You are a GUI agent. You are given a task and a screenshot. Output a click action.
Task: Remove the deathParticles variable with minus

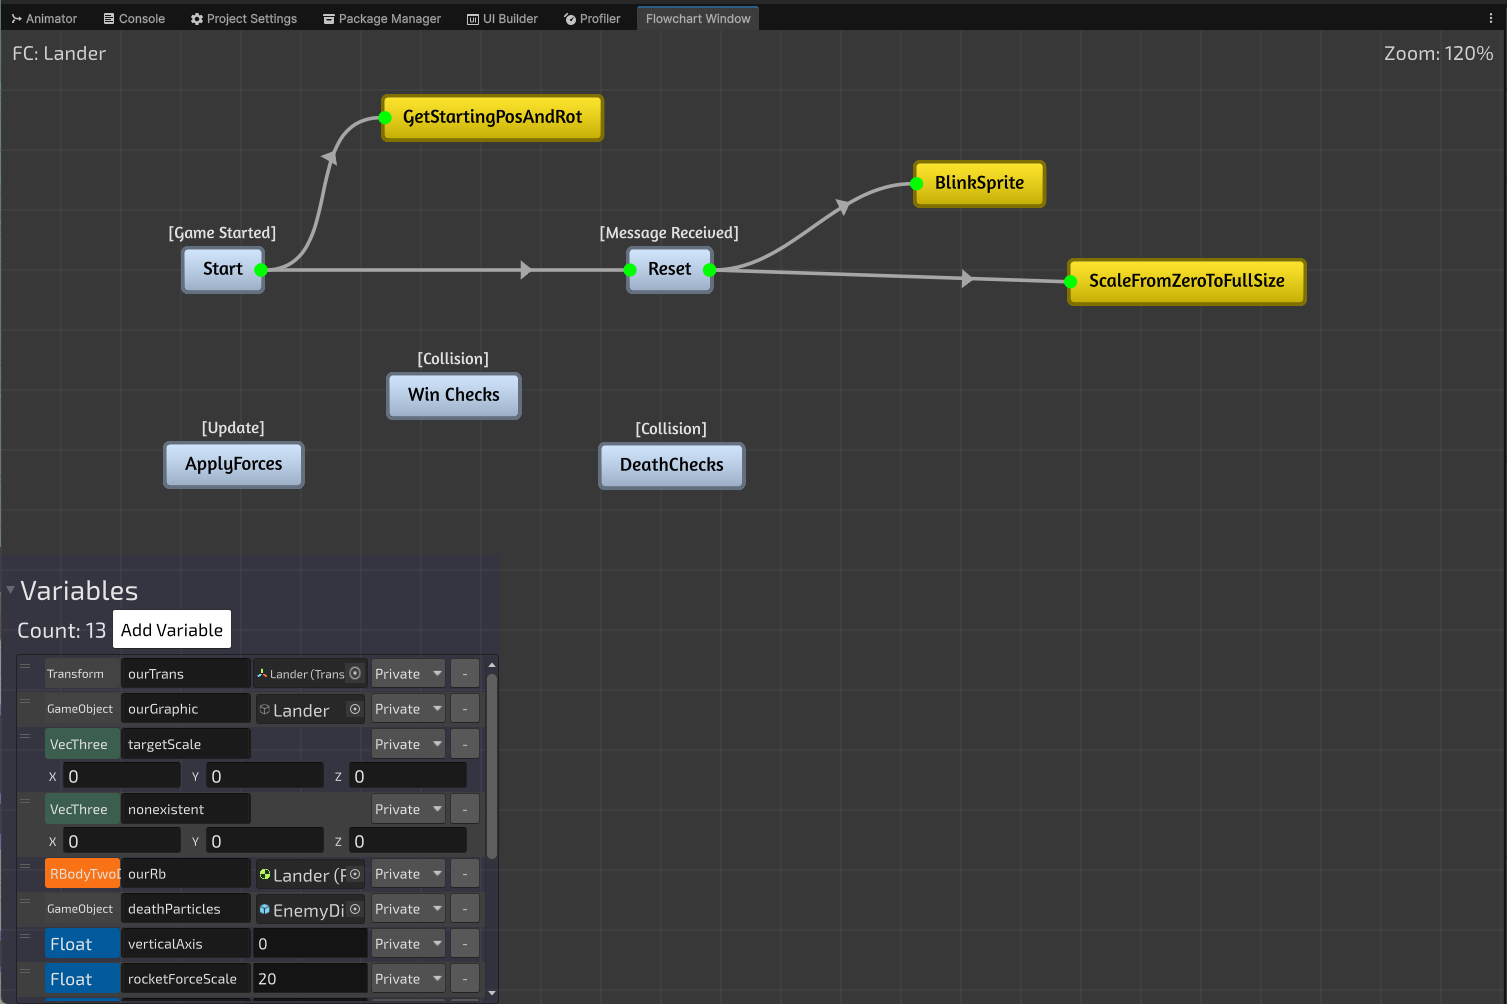click(465, 909)
